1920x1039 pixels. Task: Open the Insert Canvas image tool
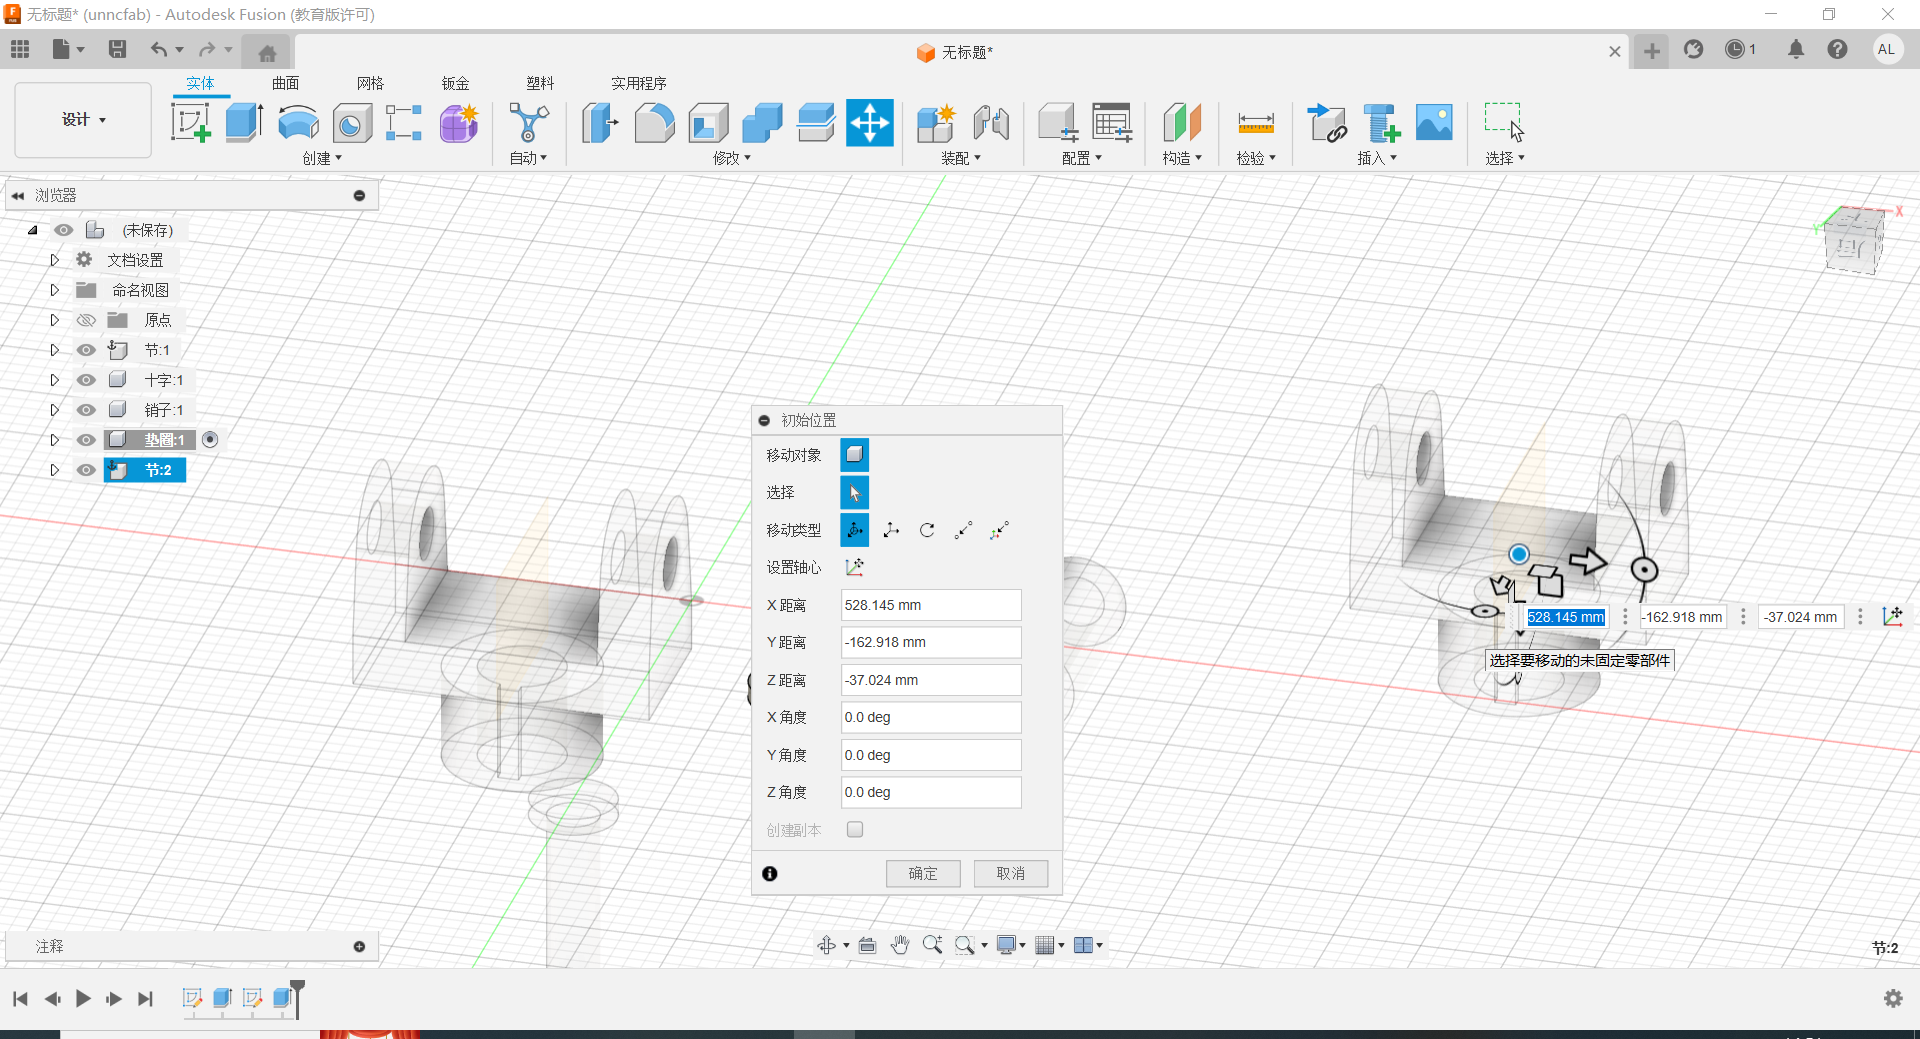point(1434,124)
